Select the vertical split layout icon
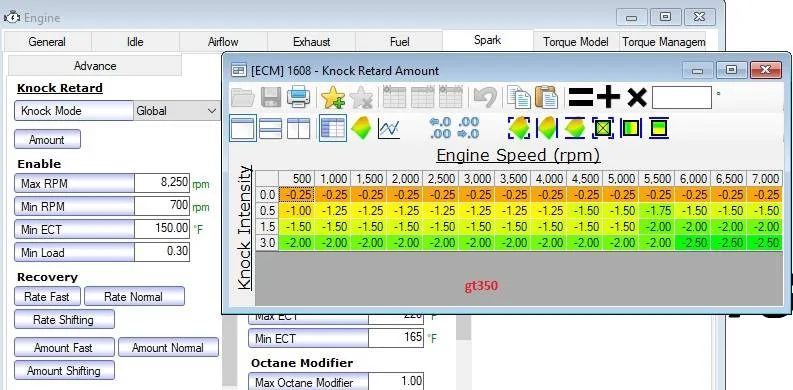793x390 pixels. [298, 128]
